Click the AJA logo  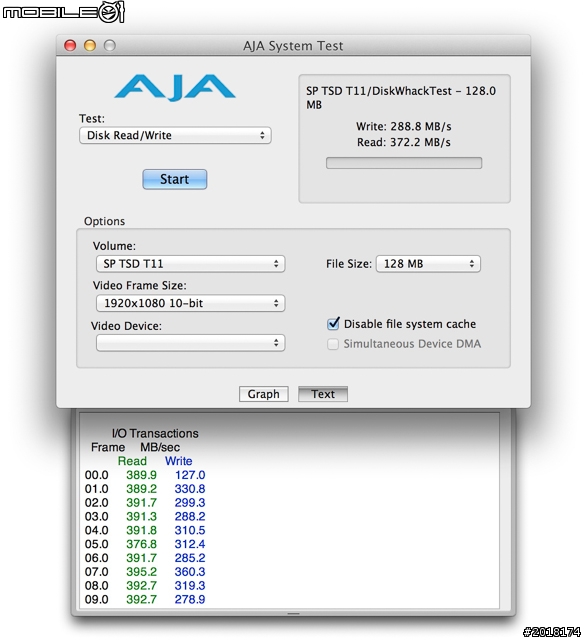(175, 87)
